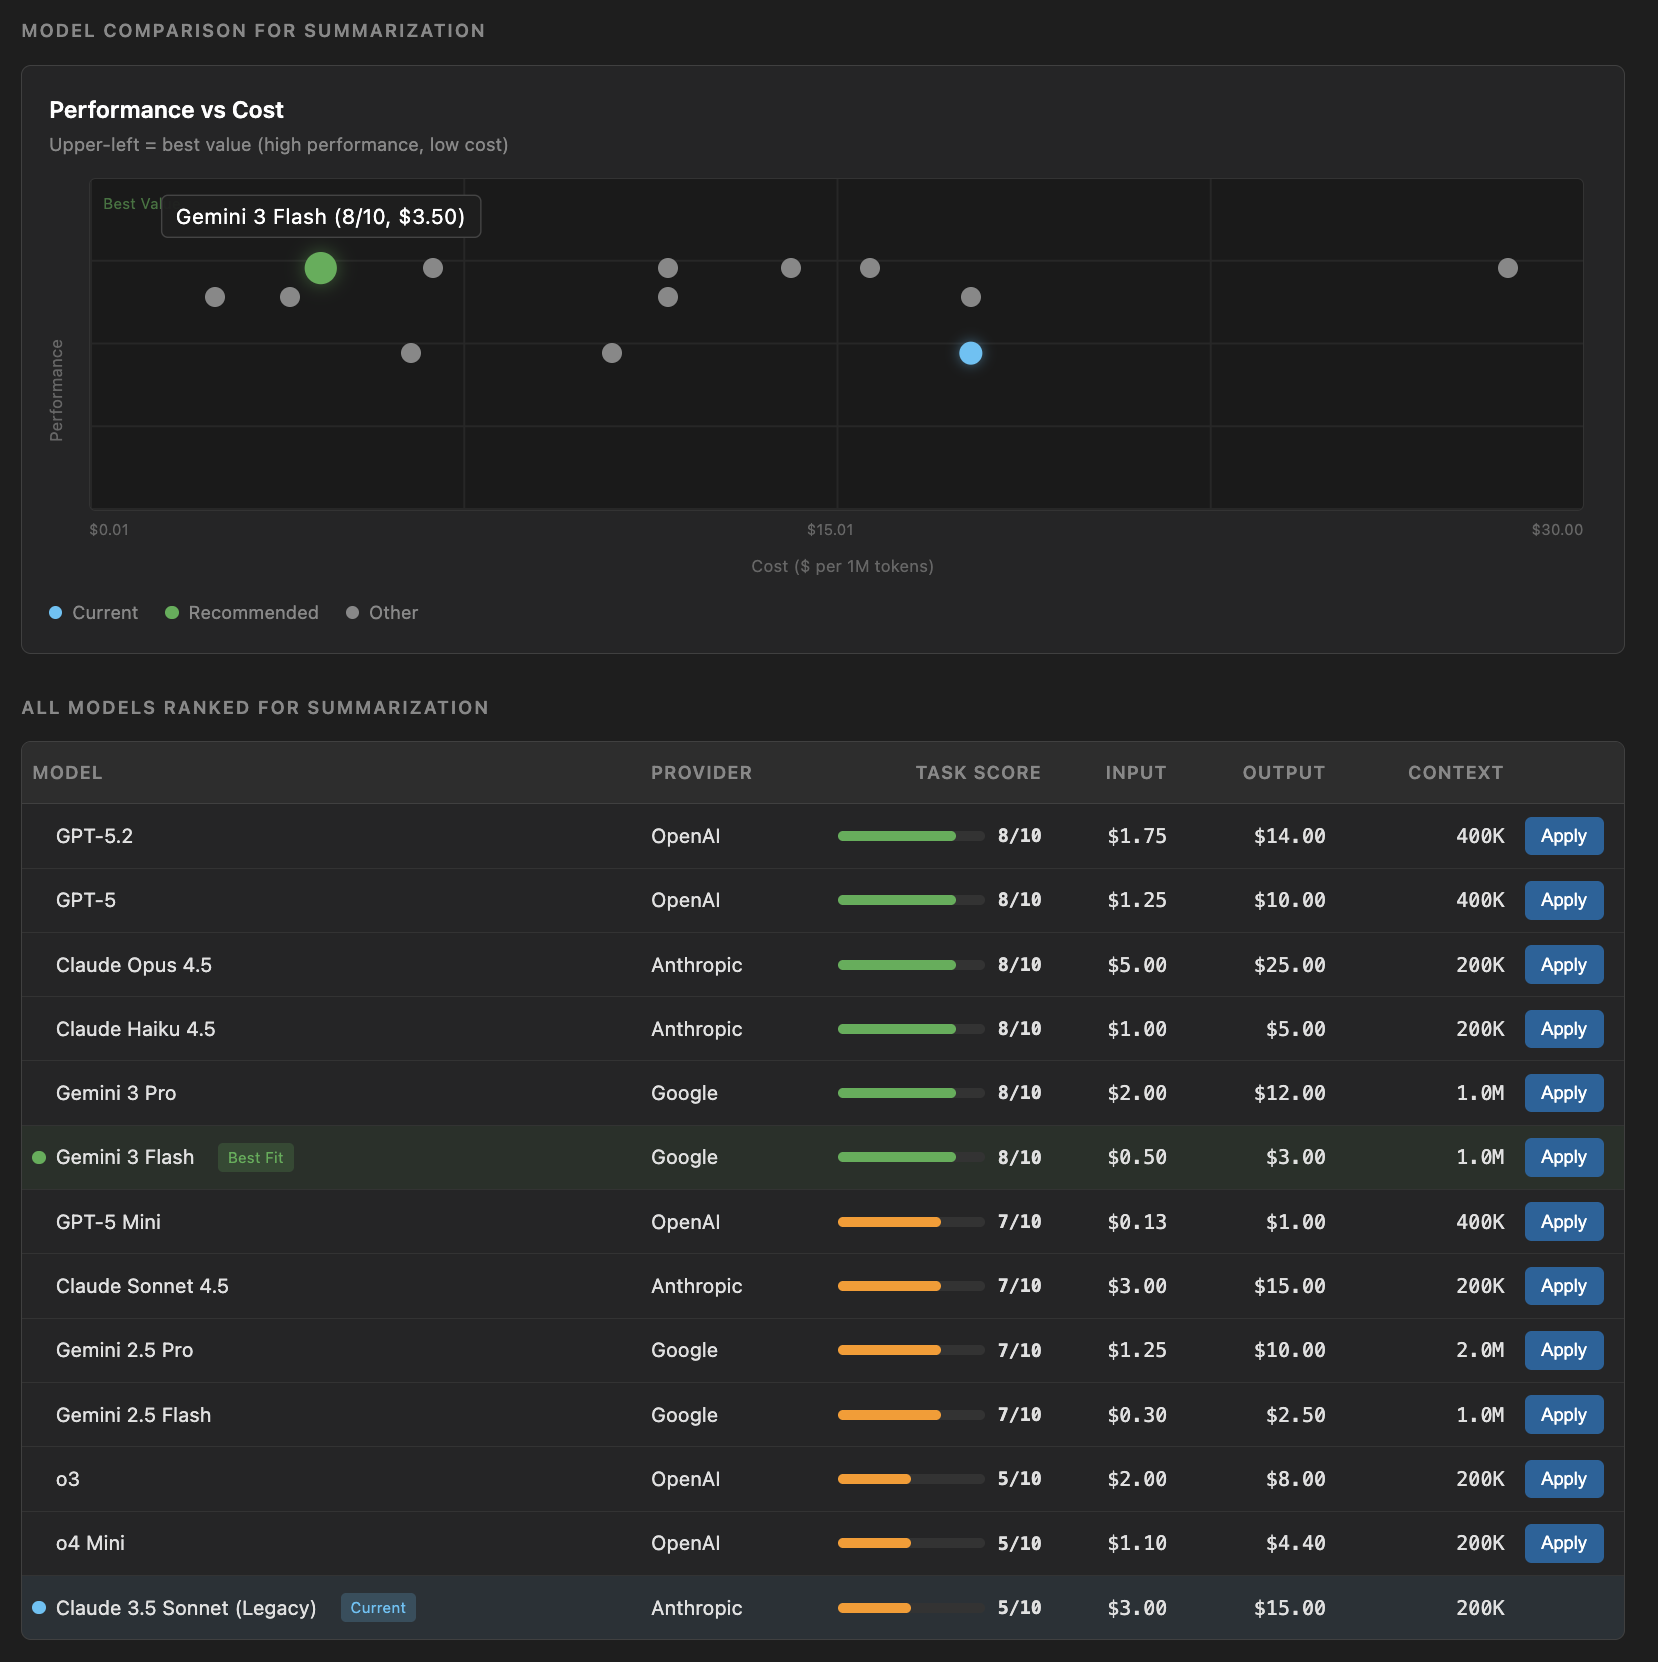Apply the GPT-5 model
The height and width of the screenshot is (1662, 1658).
tap(1563, 900)
